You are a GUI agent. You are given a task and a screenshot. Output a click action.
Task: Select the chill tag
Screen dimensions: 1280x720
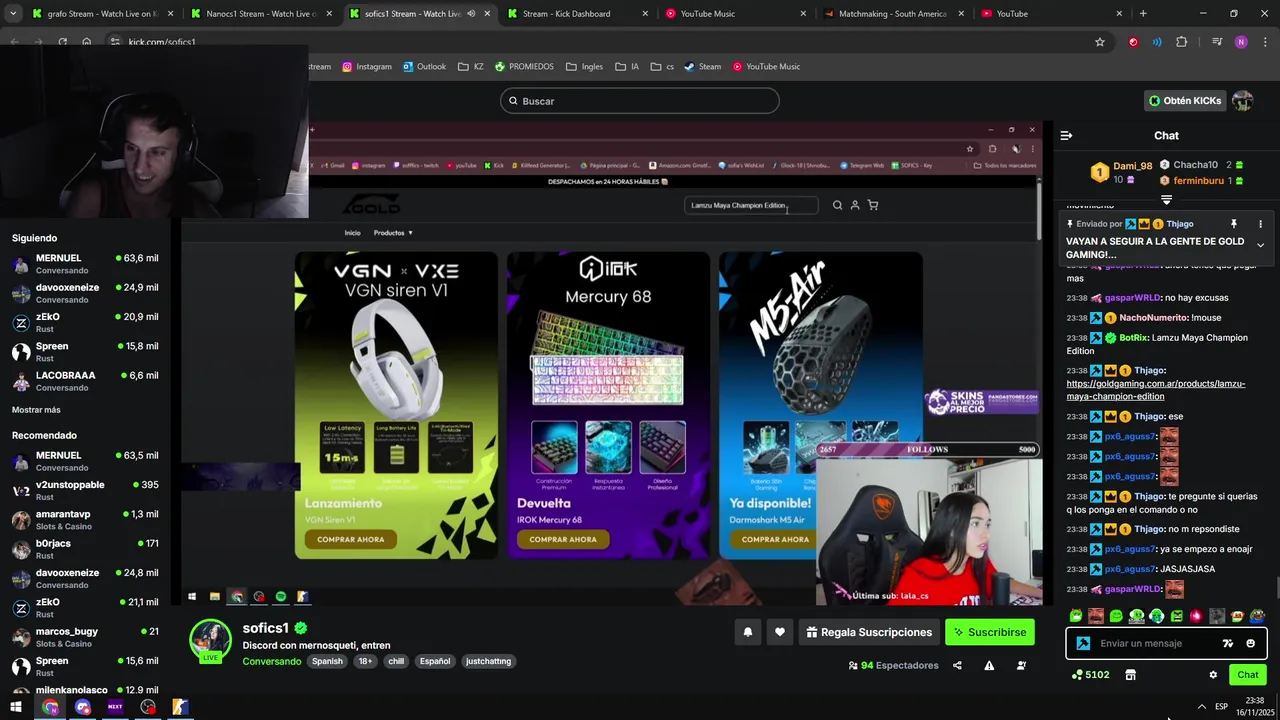[396, 661]
